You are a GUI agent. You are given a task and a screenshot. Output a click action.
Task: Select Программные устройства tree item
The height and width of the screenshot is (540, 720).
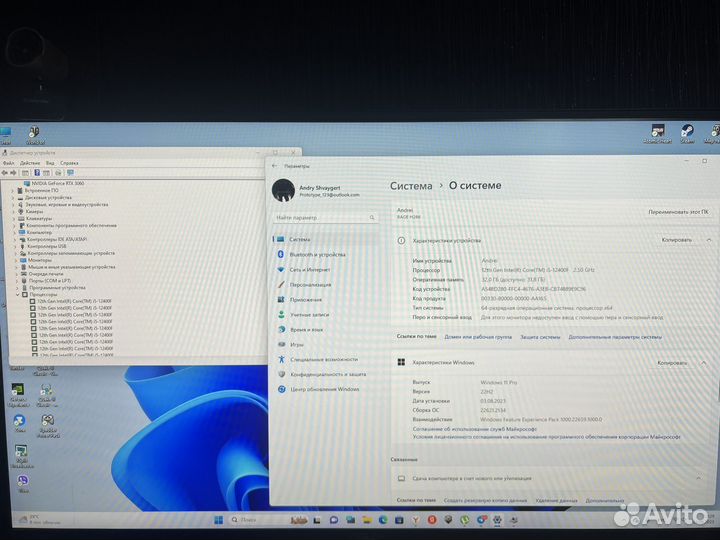coord(53,287)
